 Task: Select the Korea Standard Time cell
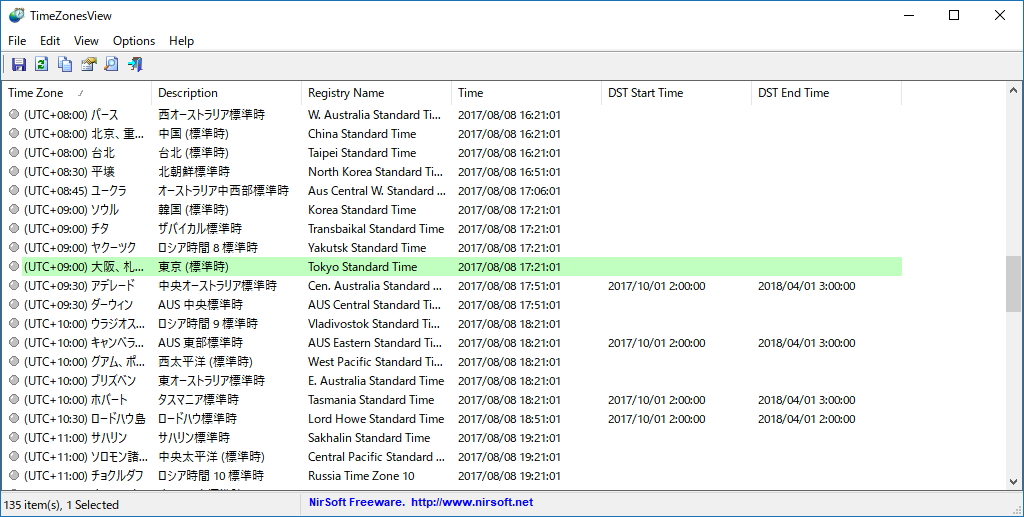click(x=362, y=210)
